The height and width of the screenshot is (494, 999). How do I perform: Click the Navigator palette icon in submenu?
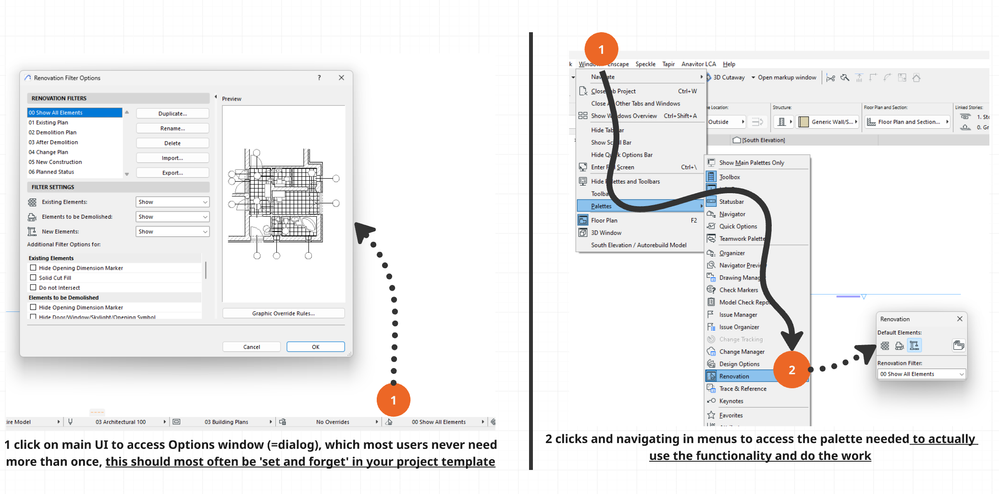tap(712, 214)
